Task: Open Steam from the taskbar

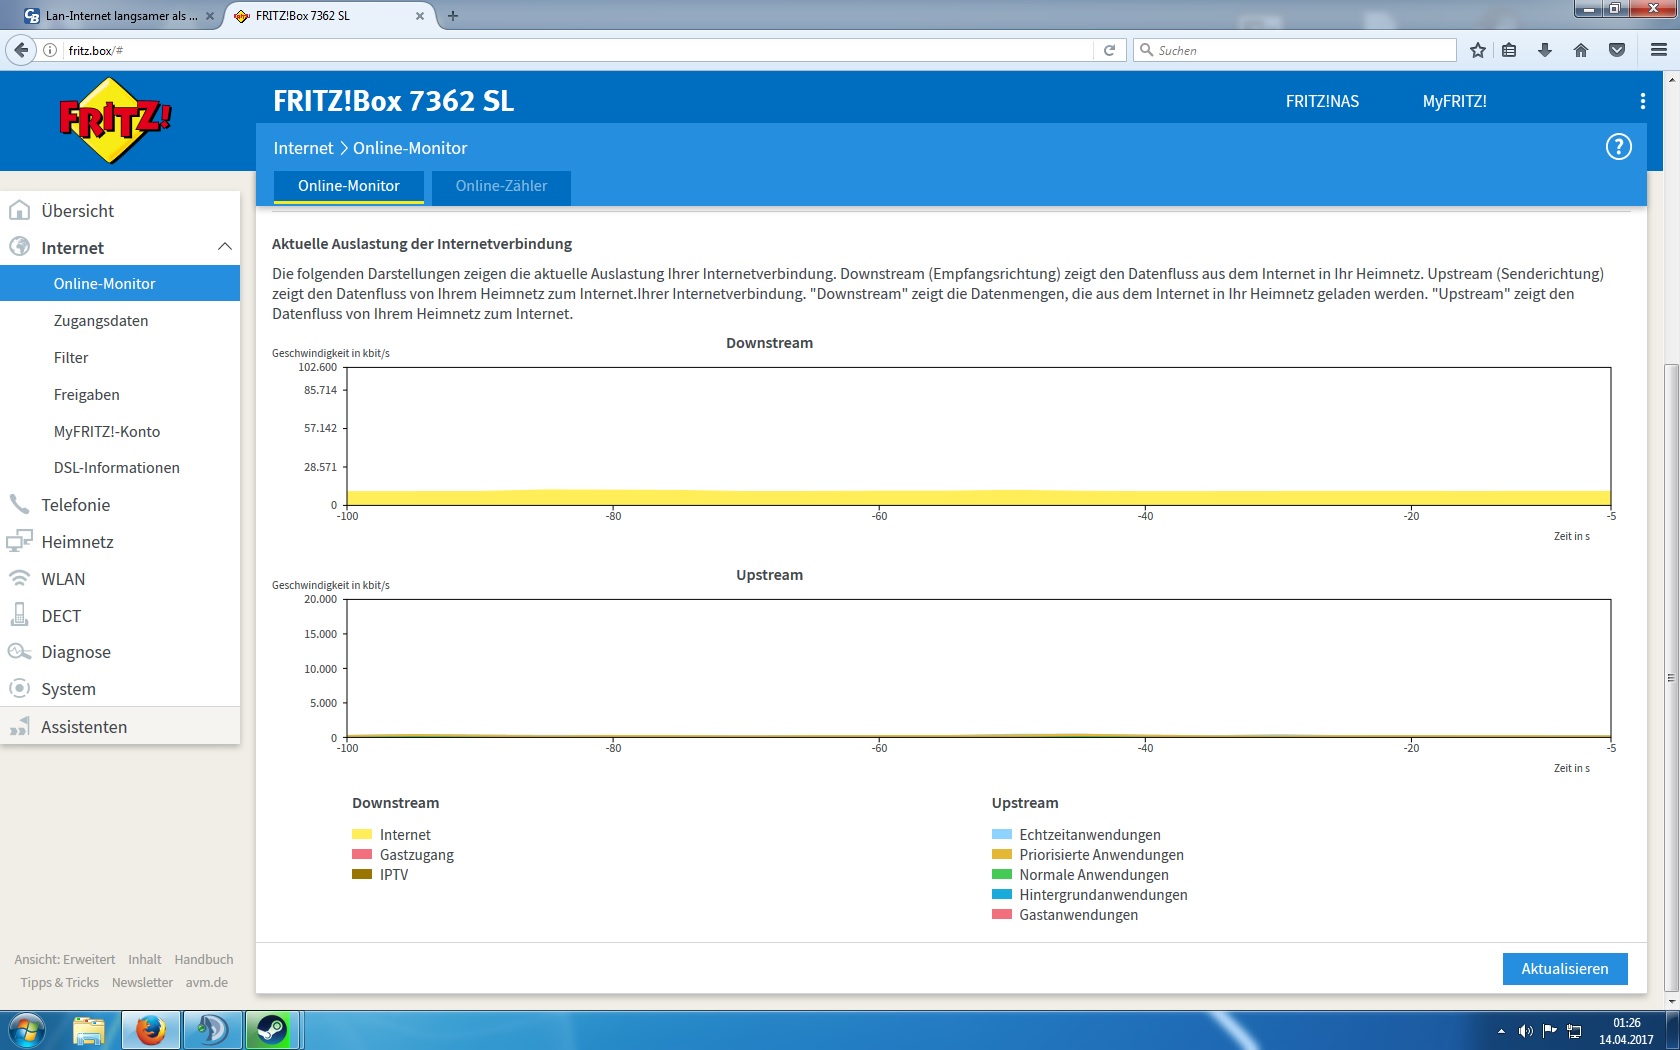Action: (272, 1030)
